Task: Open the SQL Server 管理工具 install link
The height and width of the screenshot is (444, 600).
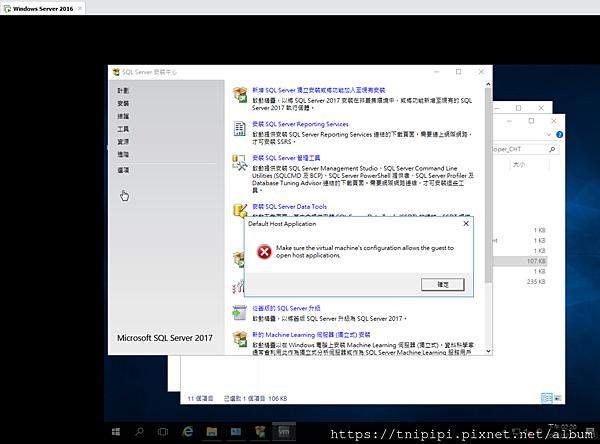Action: pos(286,158)
